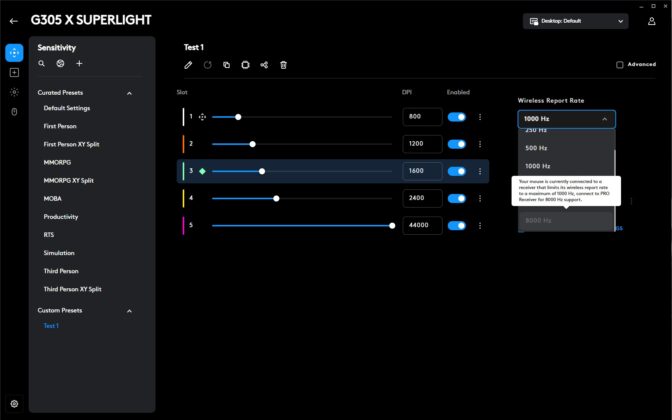
Task: Open the Desktop: Default profile dropdown
Action: pyautogui.click(x=576, y=21)
